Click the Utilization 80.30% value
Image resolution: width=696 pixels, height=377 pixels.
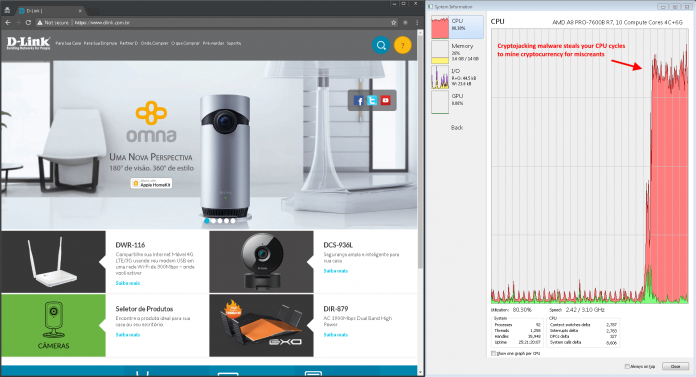click(x=522, y=310)
